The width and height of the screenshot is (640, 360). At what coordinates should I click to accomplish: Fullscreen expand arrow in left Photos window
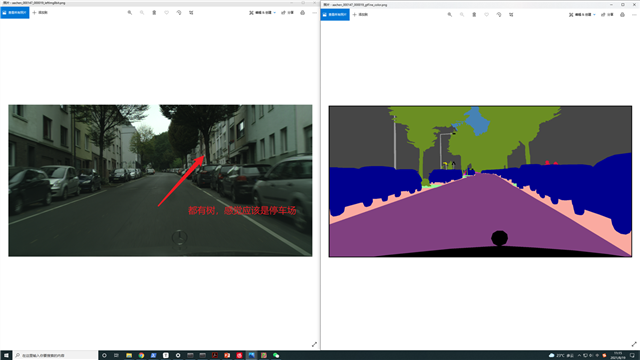point(314,344)
